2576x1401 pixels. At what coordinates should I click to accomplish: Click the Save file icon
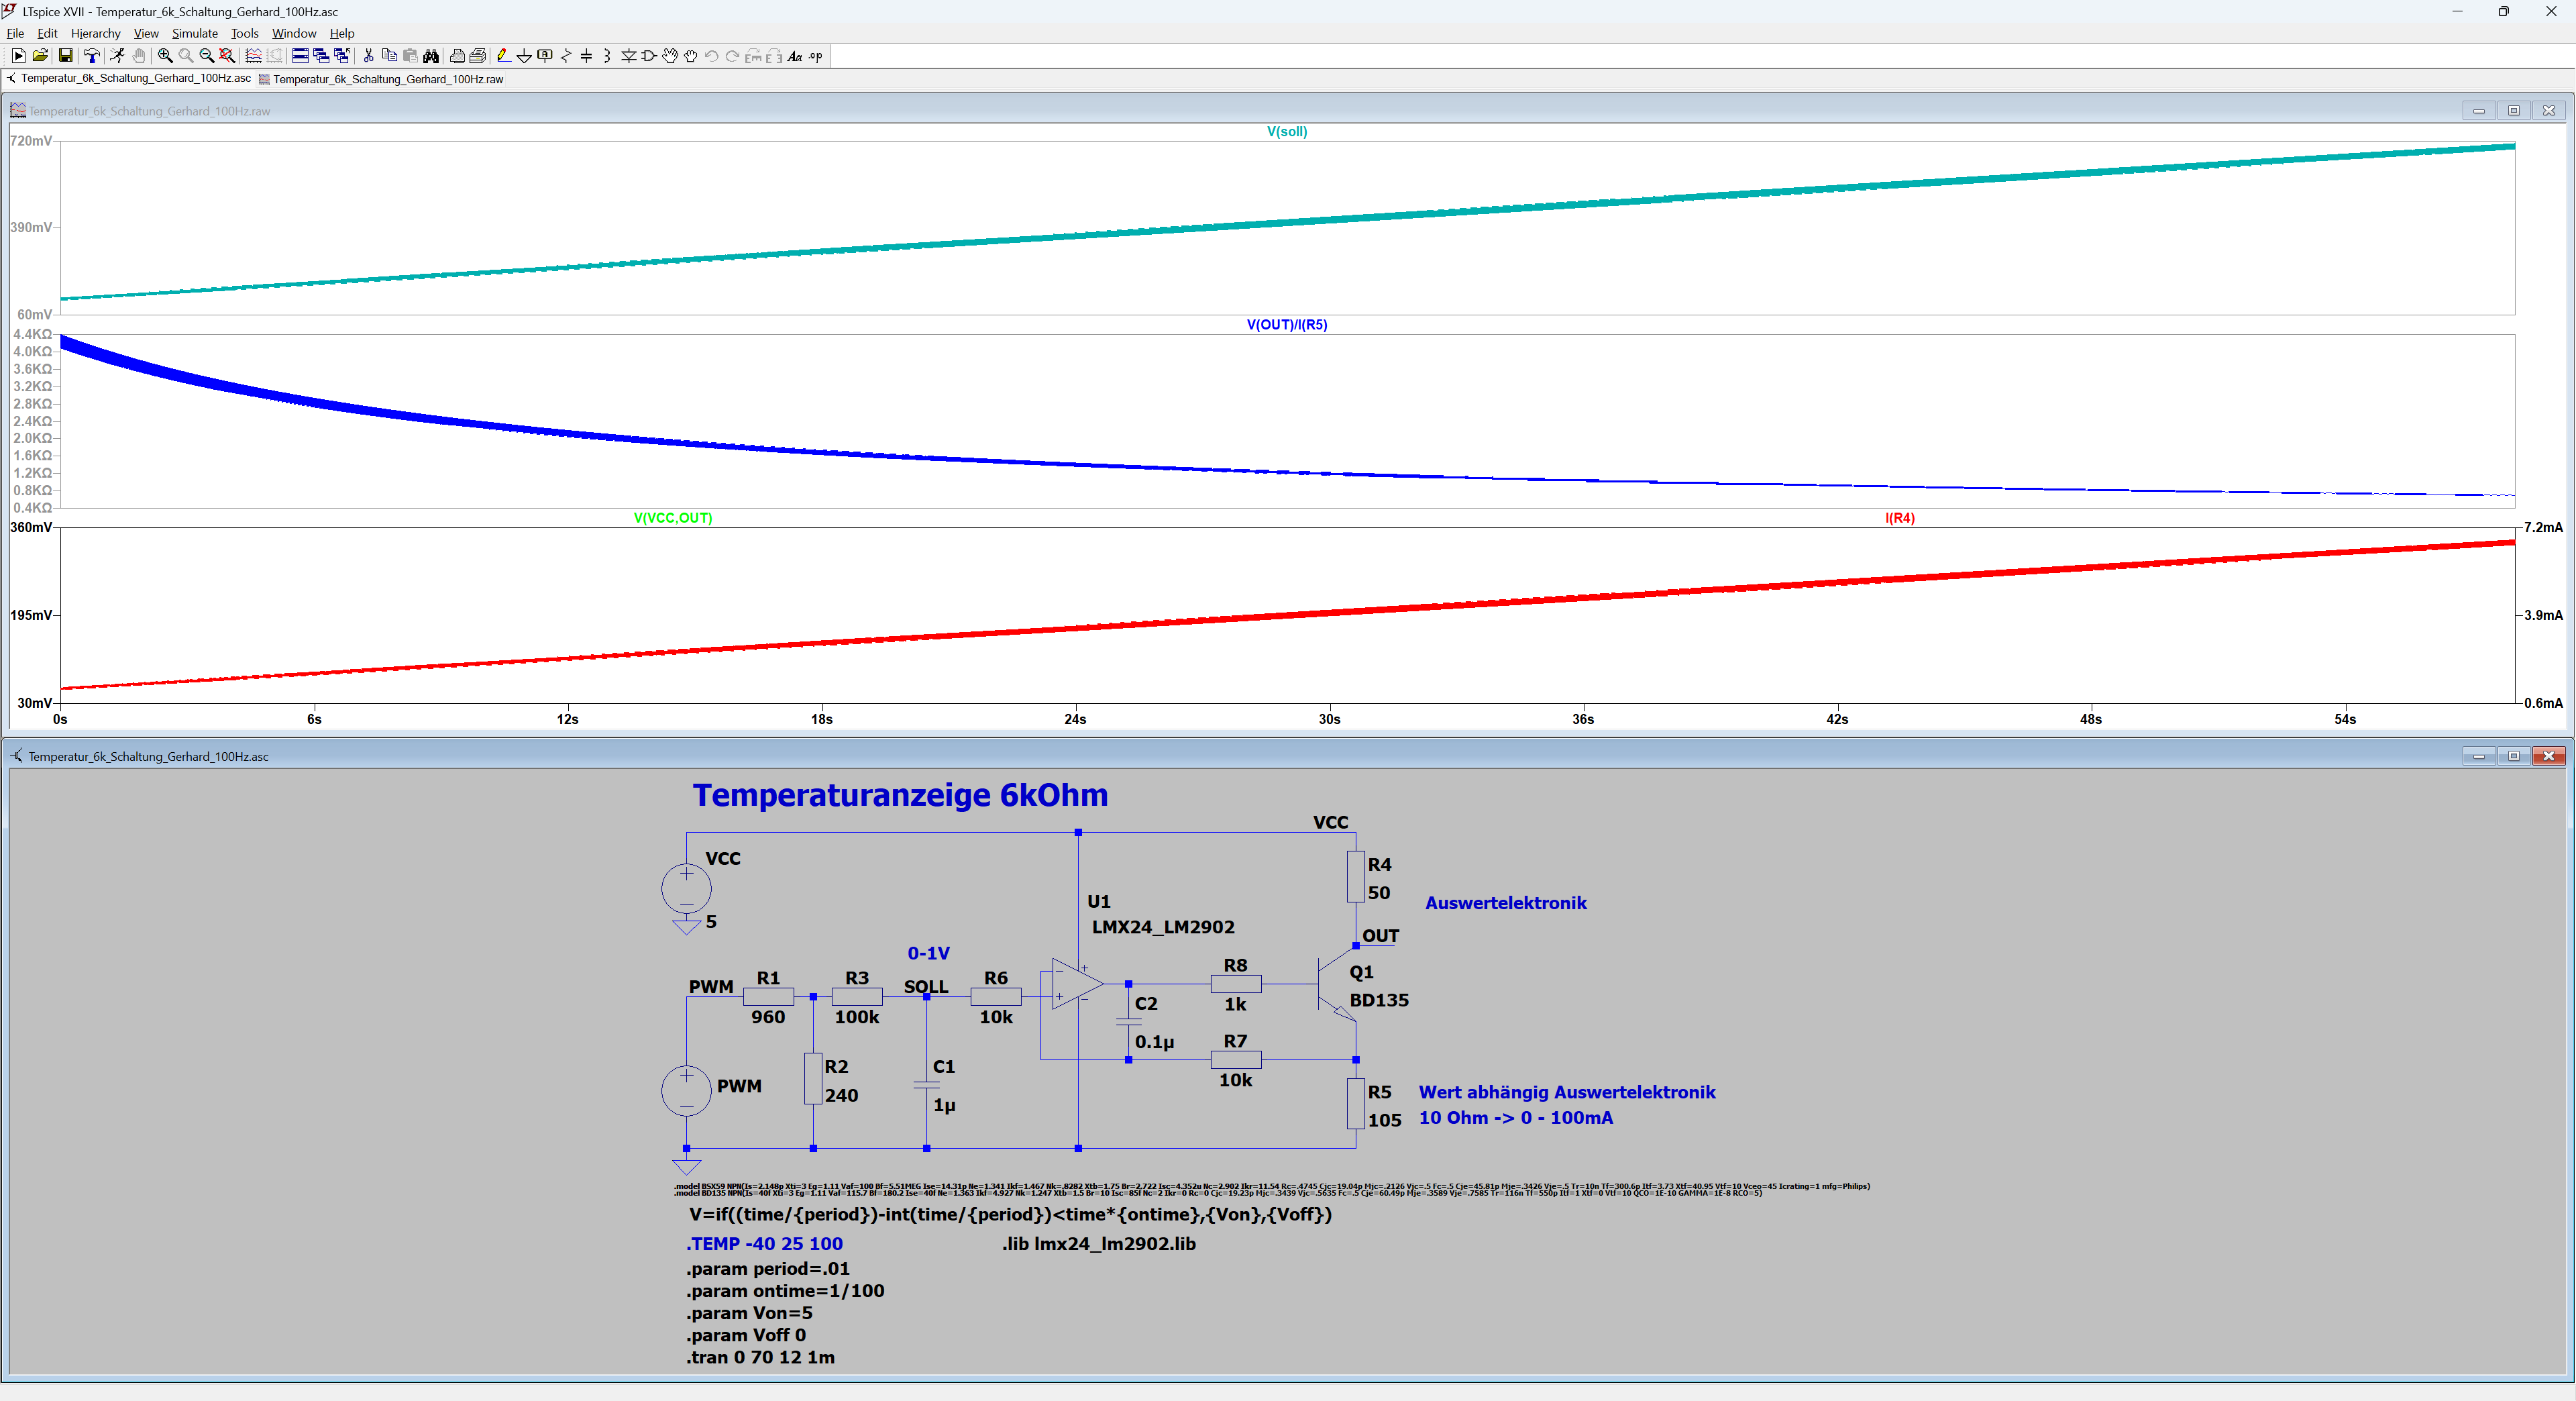[x=65, y=56]
